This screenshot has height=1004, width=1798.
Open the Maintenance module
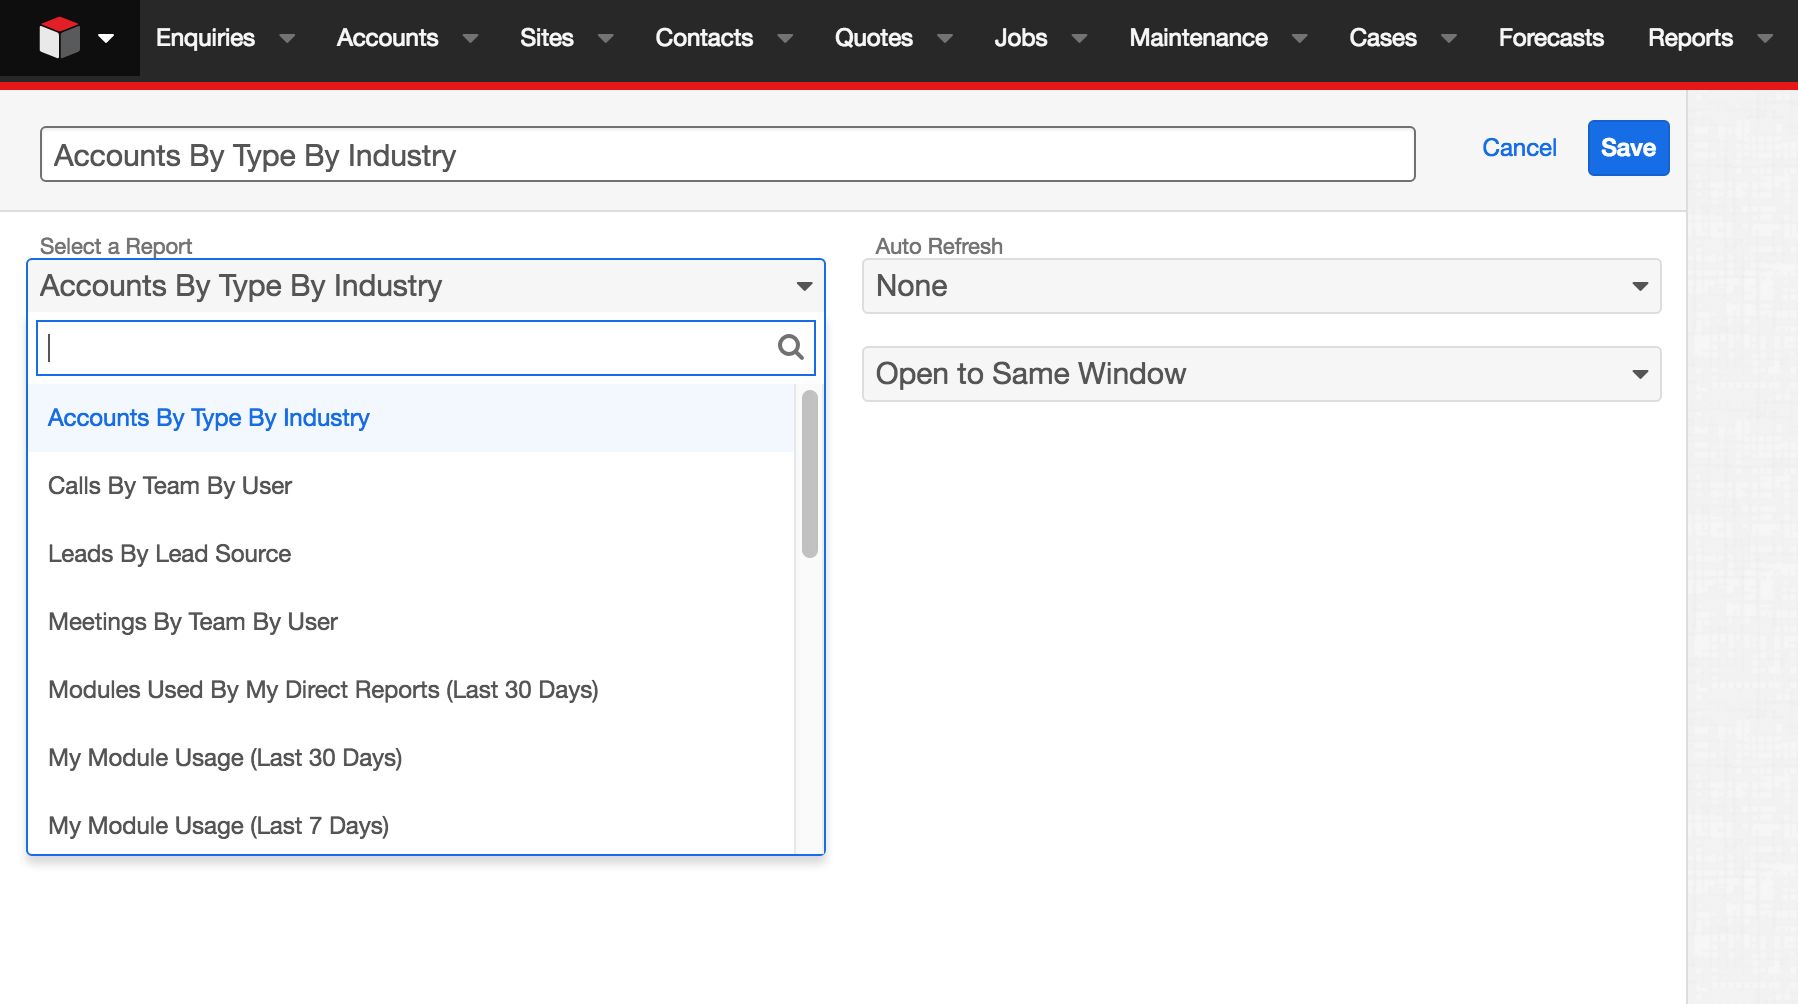point(1198,38)
